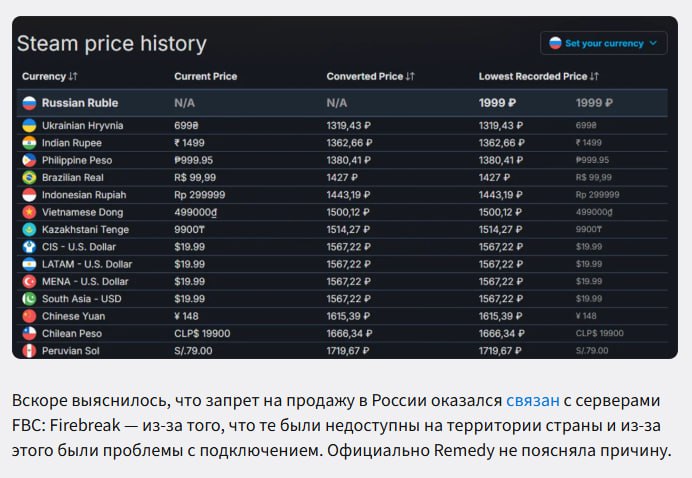Select the MENA - U.S. Dollar row
The width and height of the screenshot is (692, 478).
tap(86, 281)
